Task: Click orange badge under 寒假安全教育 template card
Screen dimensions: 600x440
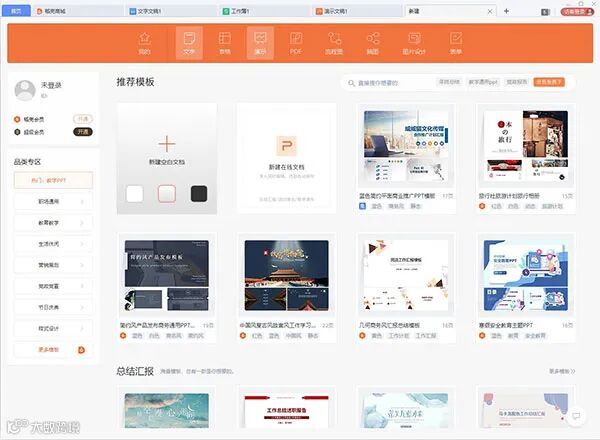Action: click(x=482, y=336)
